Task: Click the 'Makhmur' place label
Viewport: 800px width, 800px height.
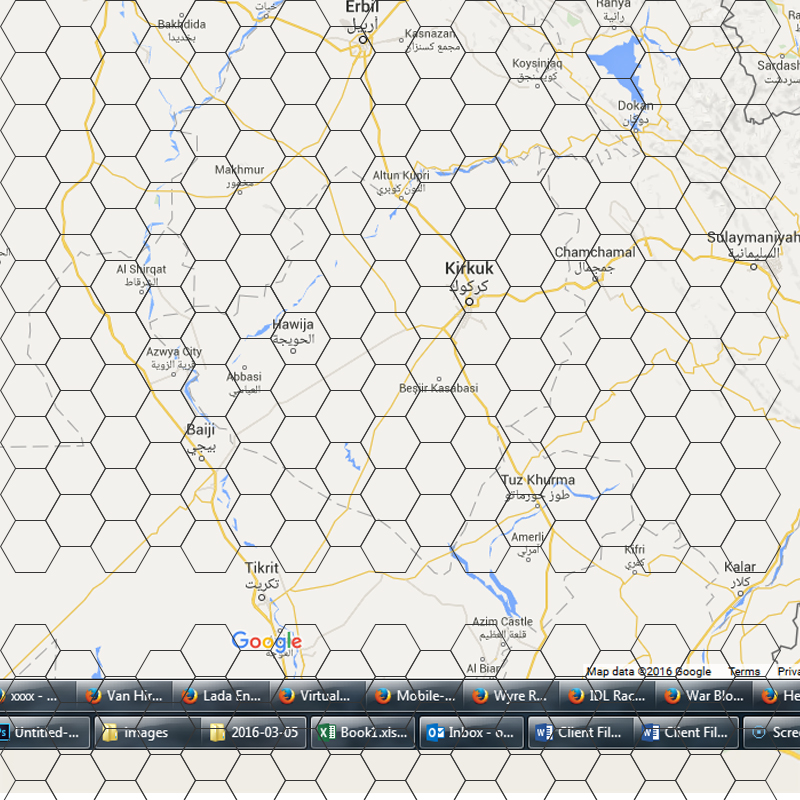Action: click(x=239, y=170)
